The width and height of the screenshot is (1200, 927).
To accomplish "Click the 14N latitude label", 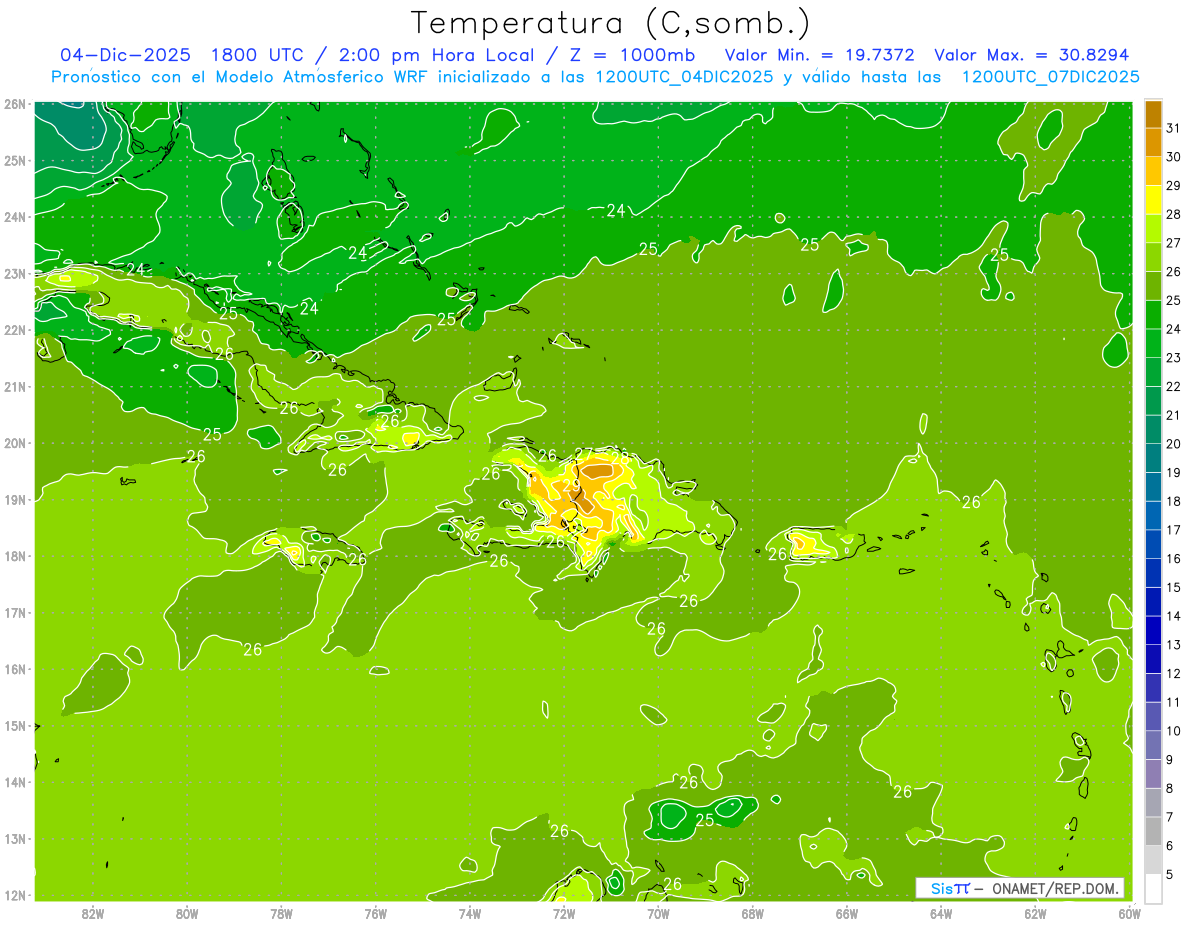I will (14, 782).
